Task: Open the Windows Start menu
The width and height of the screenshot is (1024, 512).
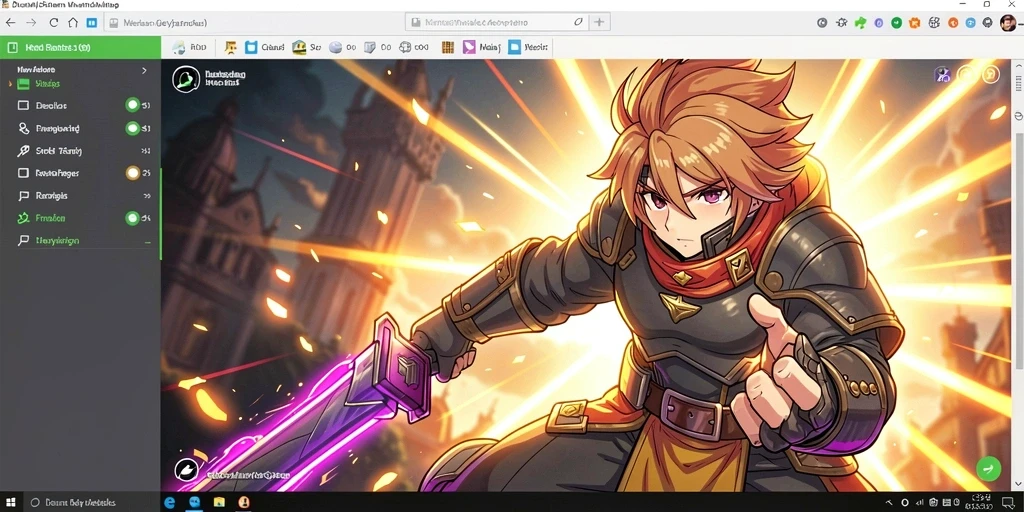Action: [11, 502]
